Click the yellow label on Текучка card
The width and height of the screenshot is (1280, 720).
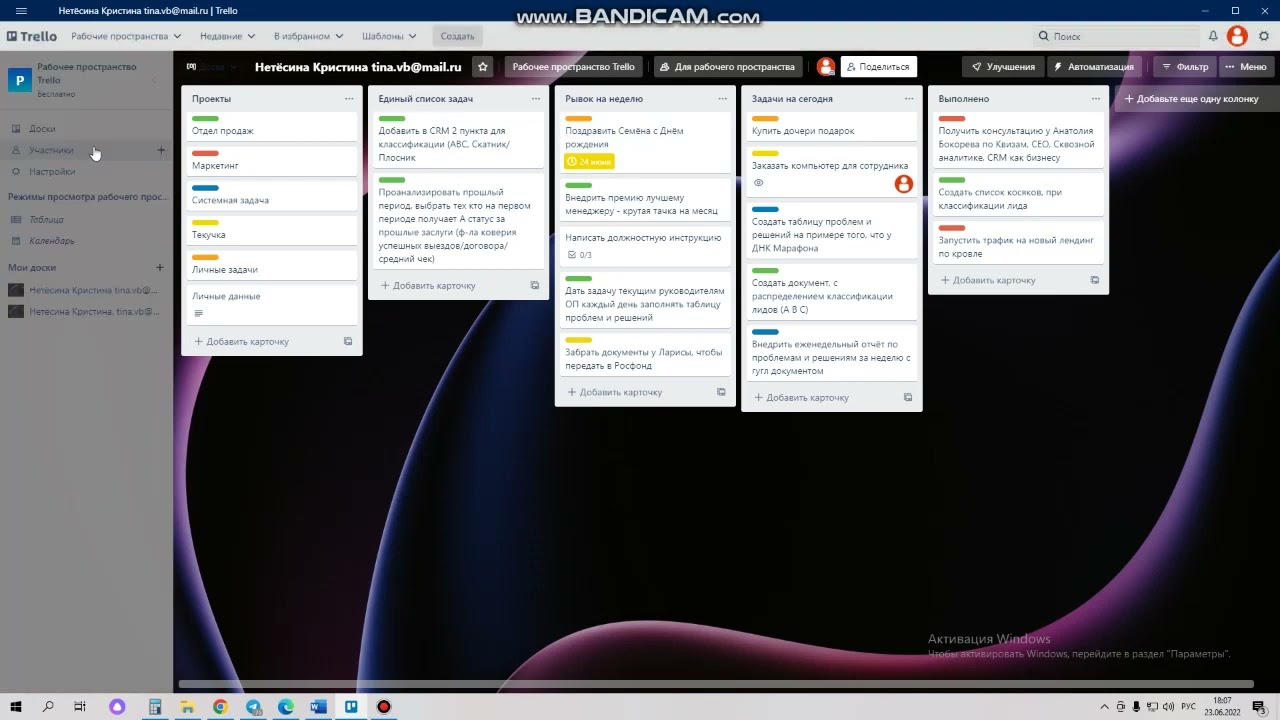tap(205, 223)
